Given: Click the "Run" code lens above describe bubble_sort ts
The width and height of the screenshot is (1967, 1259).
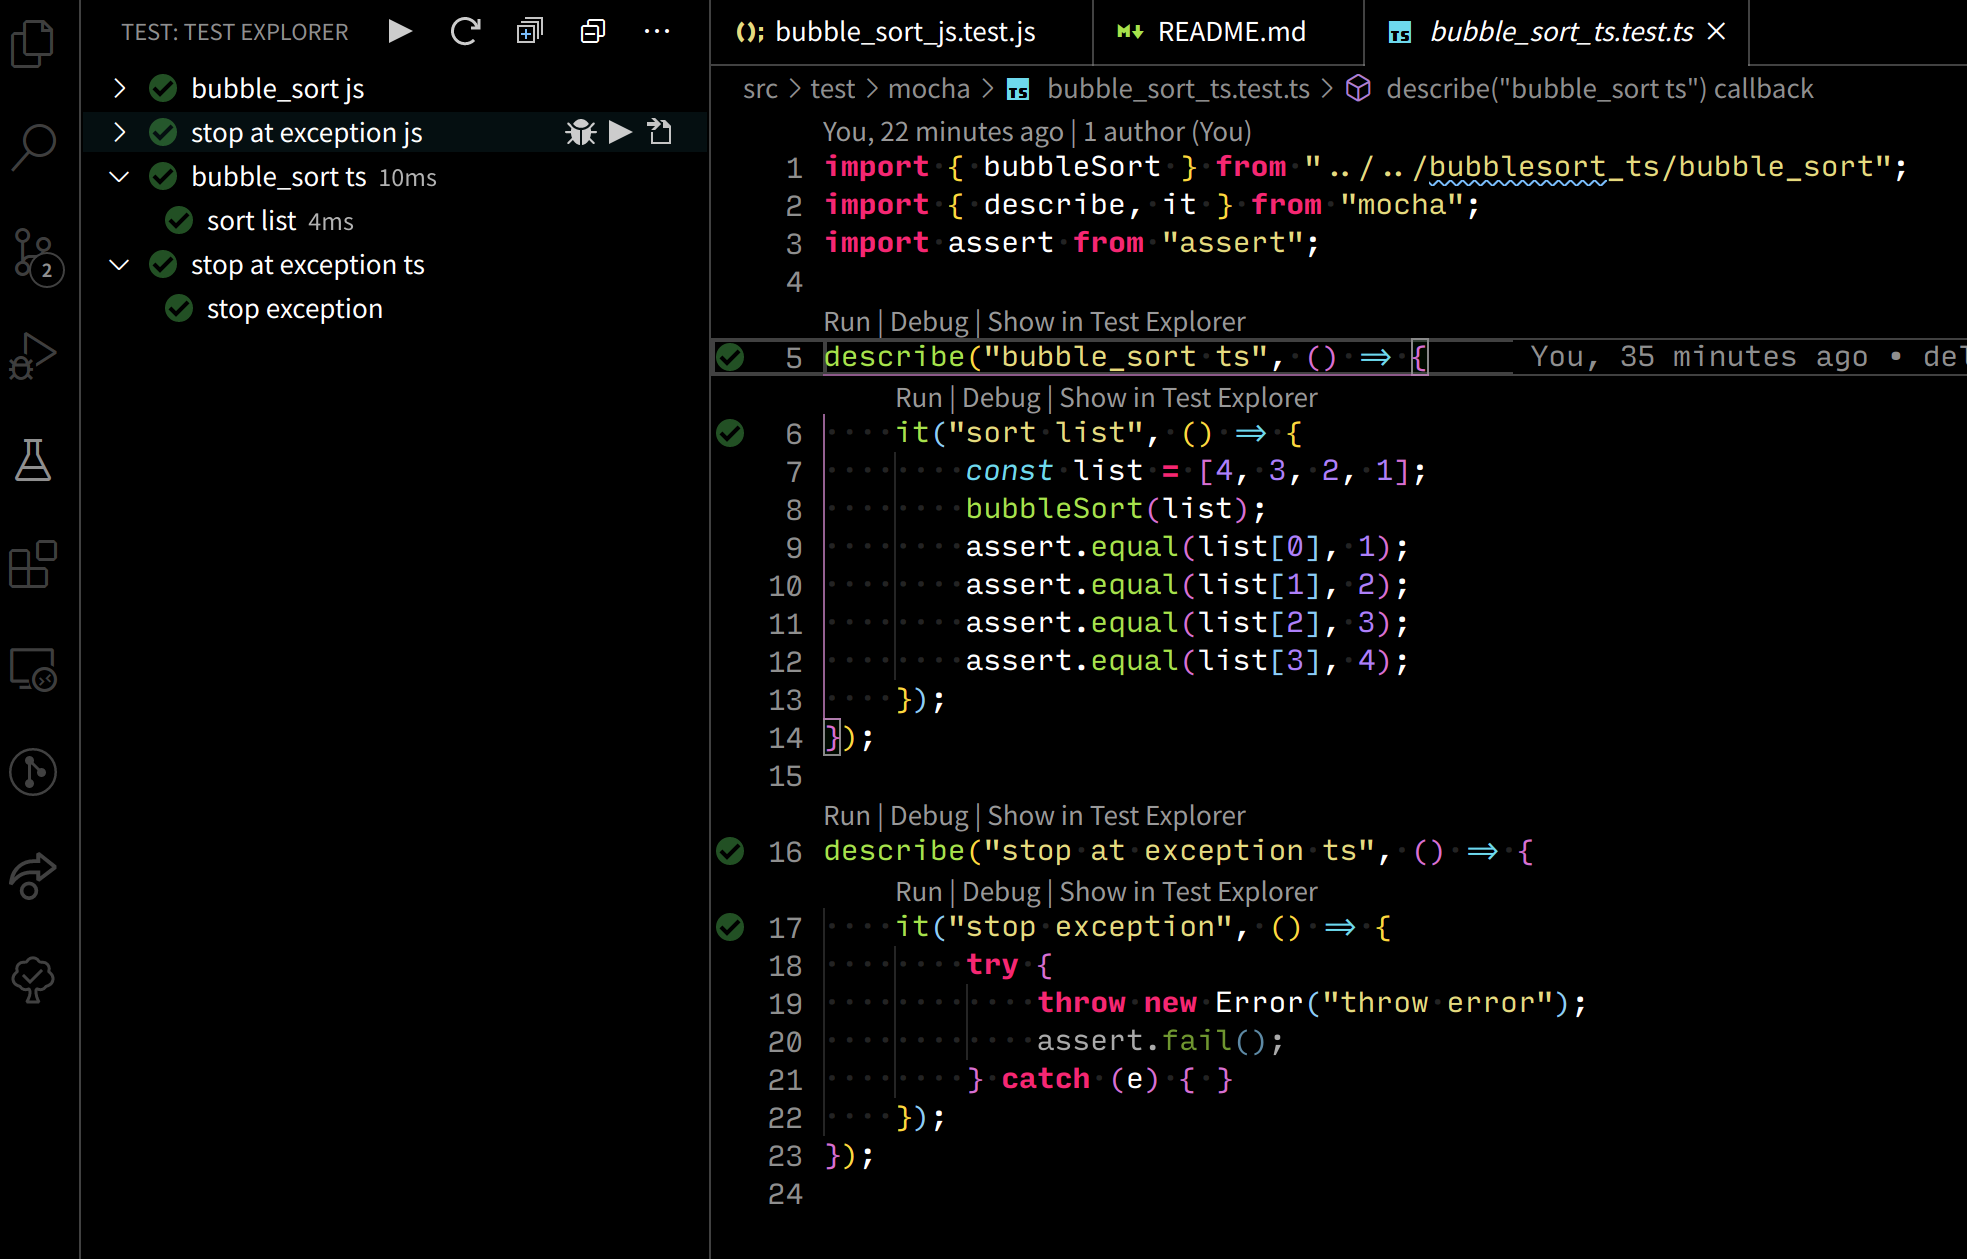Looking at the screenshot, I should [846, 321].
